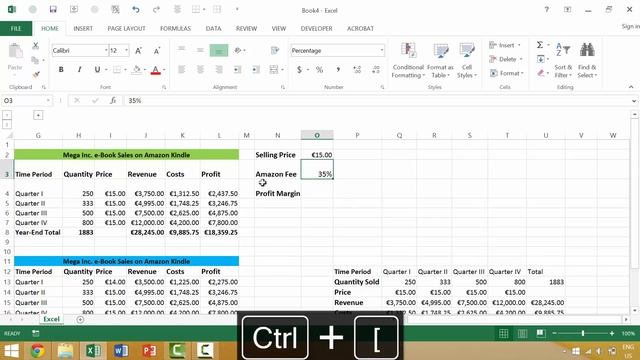Open Sort & Filter menu

point(563,60)
